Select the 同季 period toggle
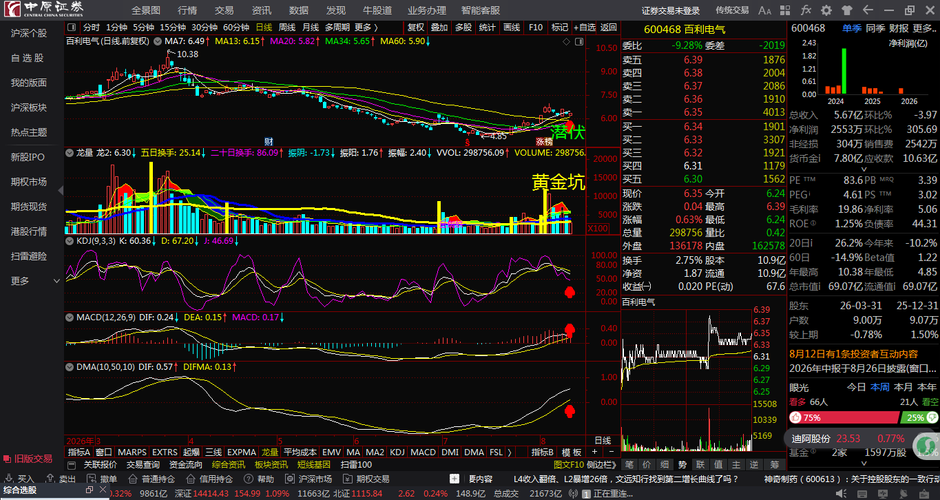The height and width of the screenshot is (500, 940). click(x=875, y=28)
